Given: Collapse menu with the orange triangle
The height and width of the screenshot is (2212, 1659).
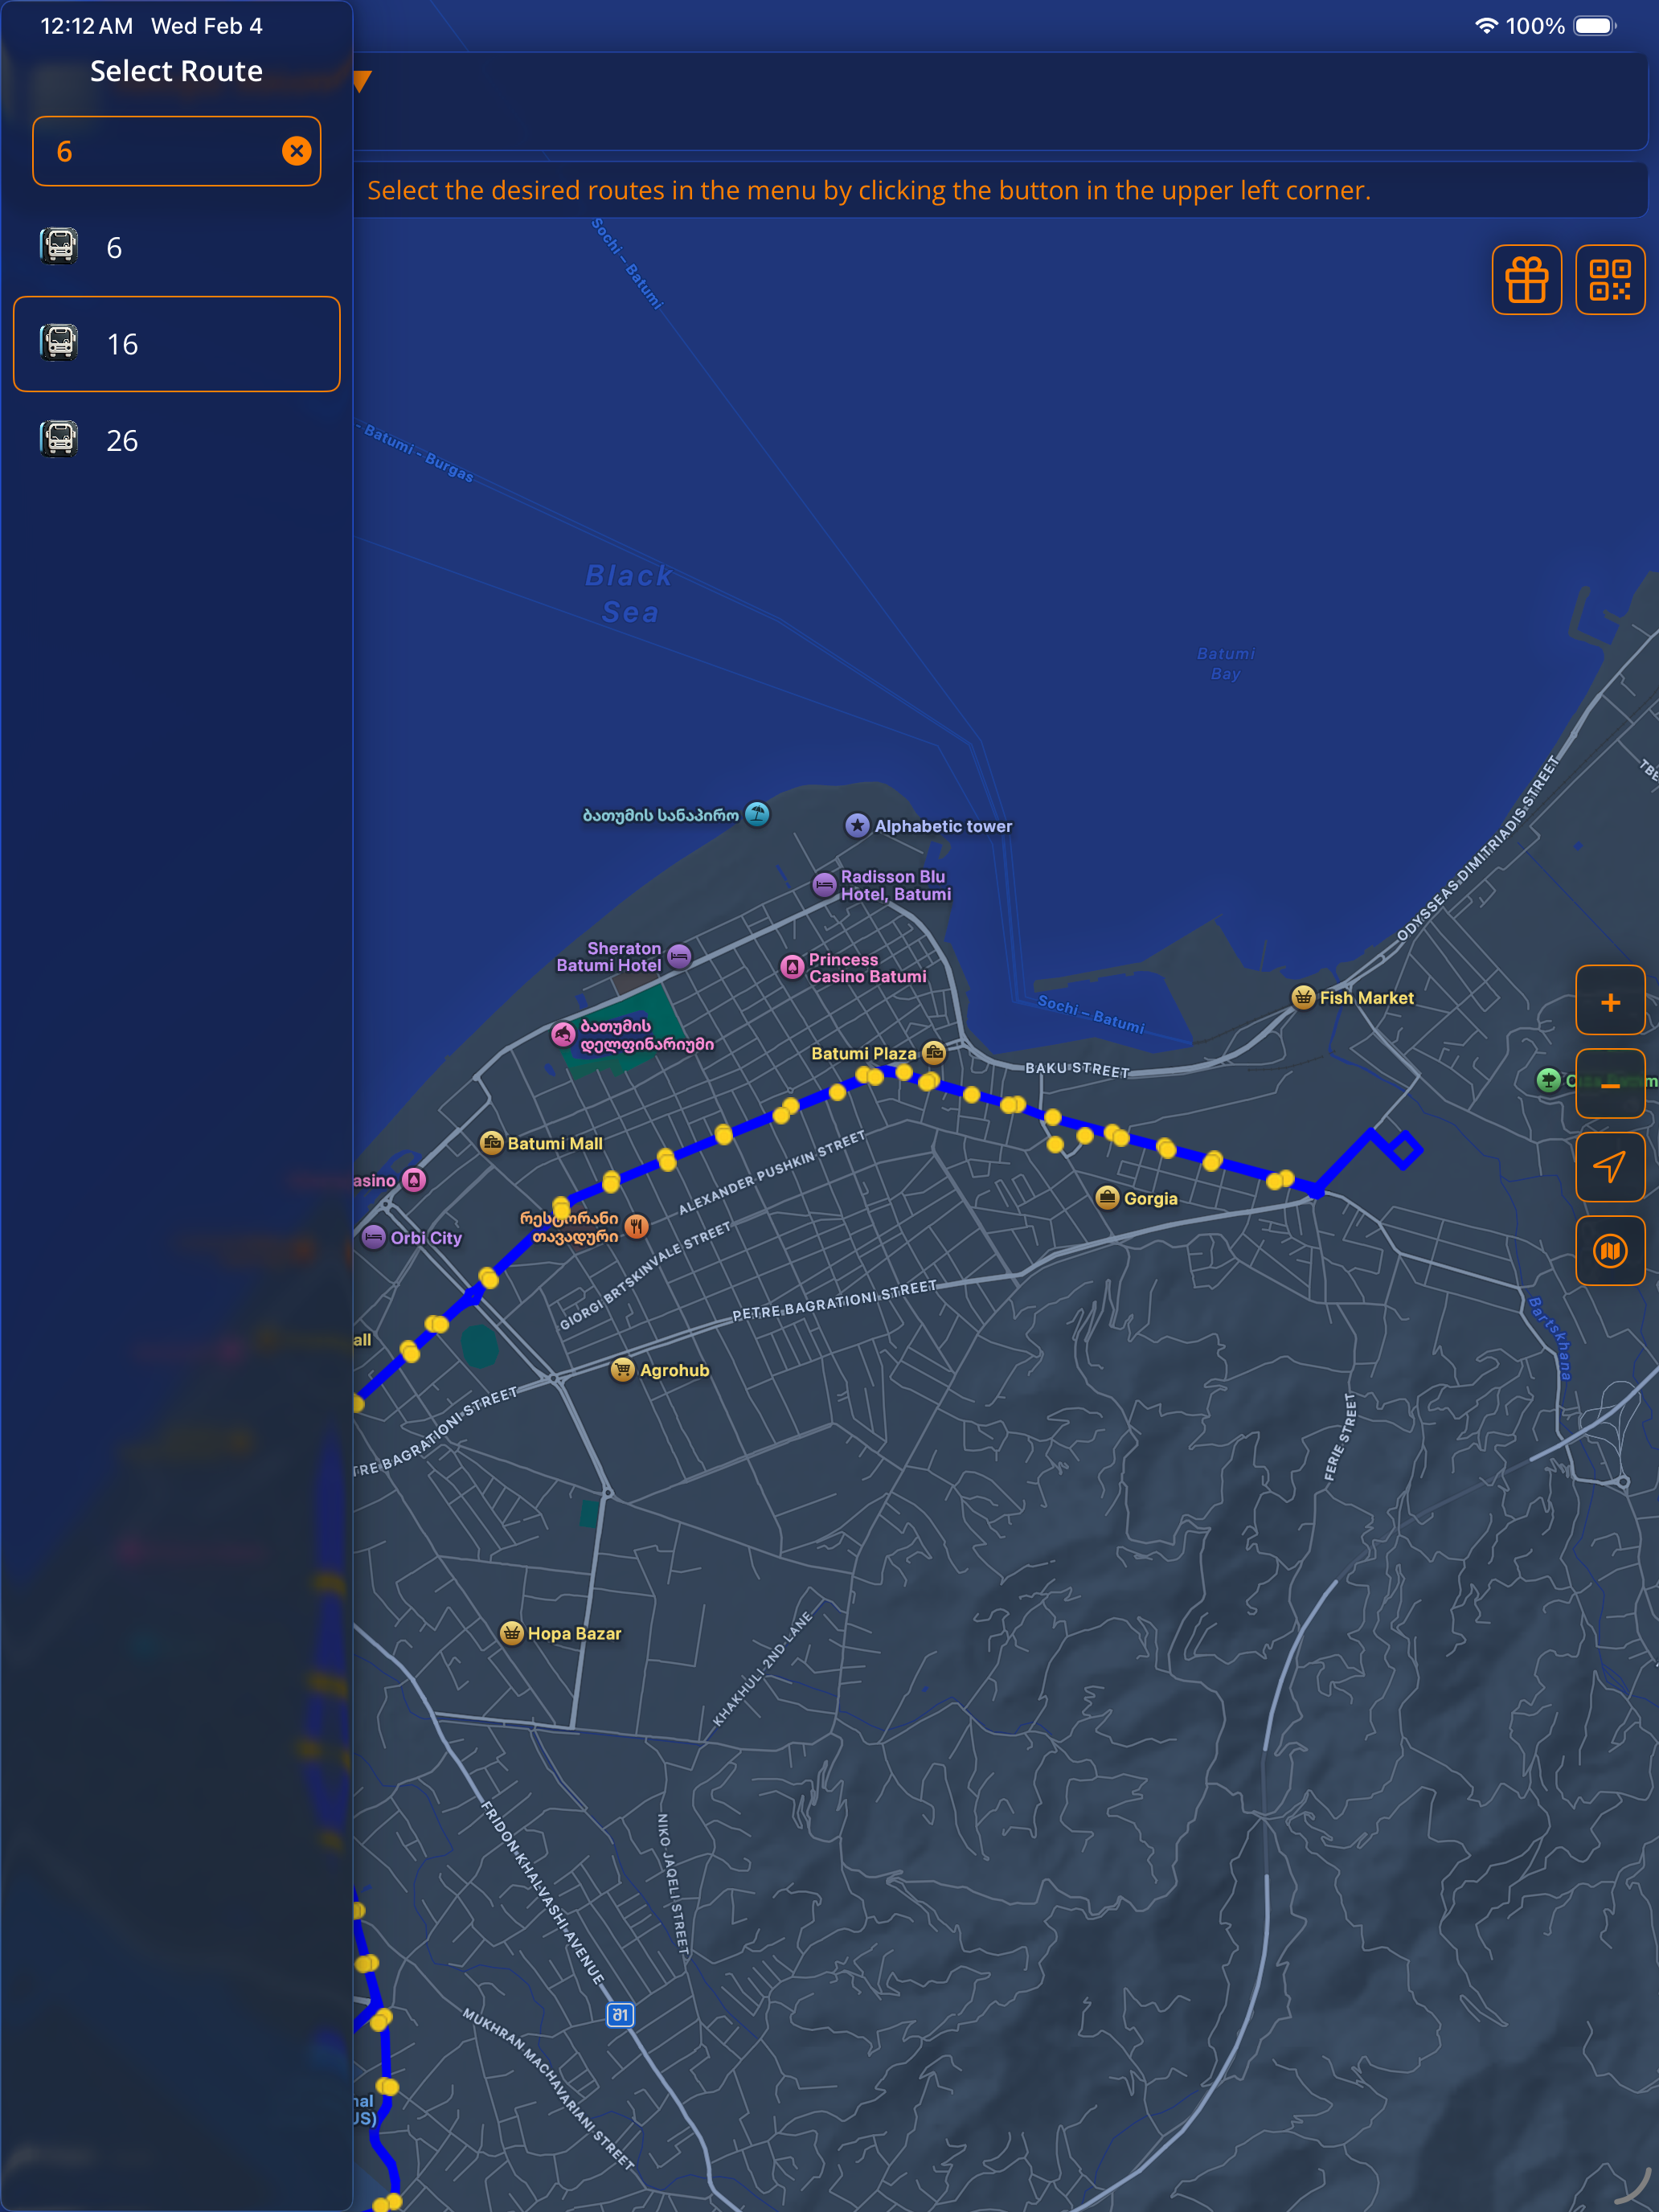Looking at the screenshot, I should click(362, 81).
